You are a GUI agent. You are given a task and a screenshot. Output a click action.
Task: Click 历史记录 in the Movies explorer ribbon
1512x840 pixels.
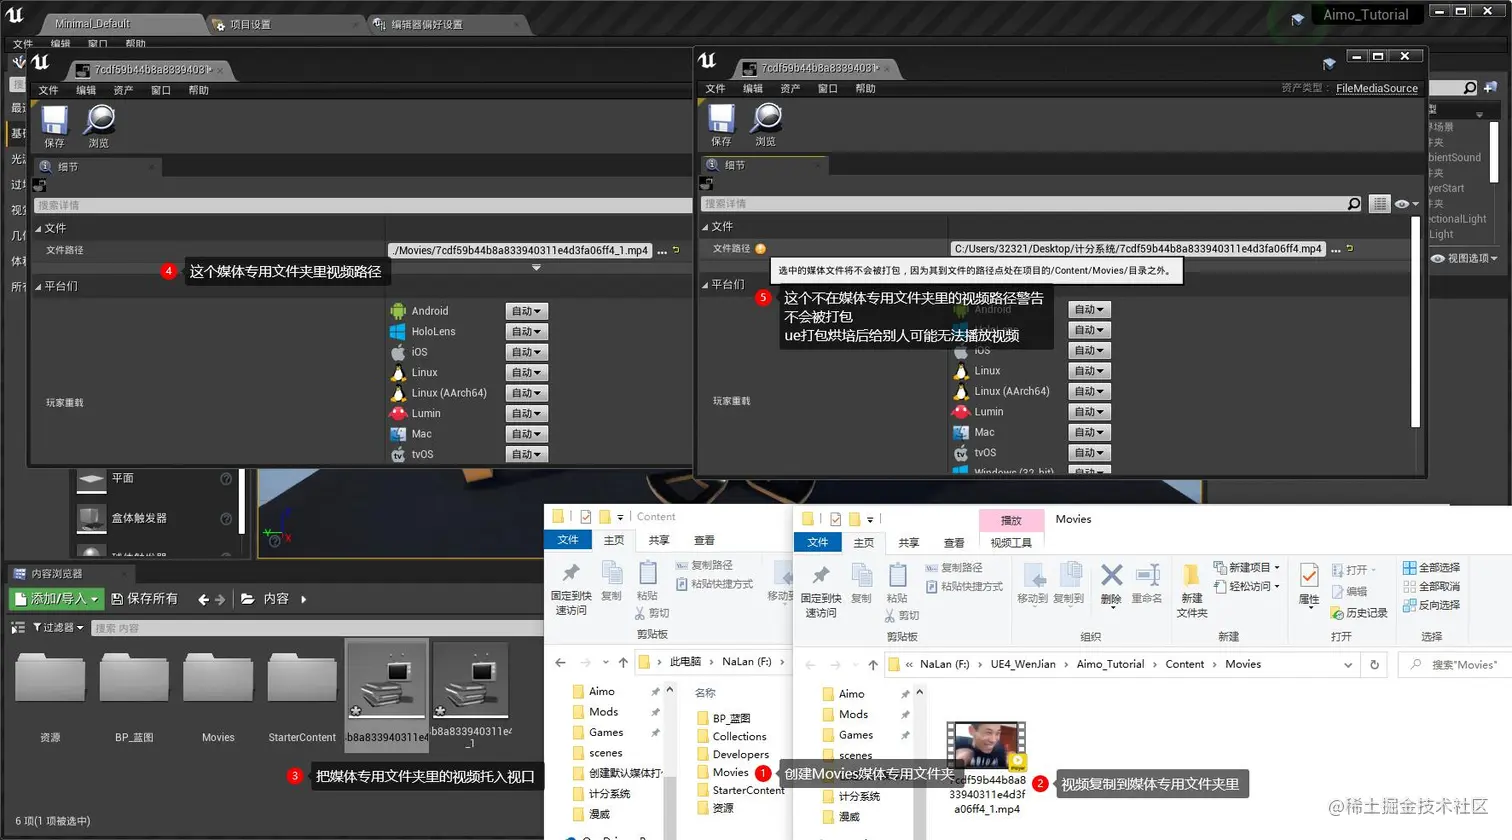(x=1359, y=613)
